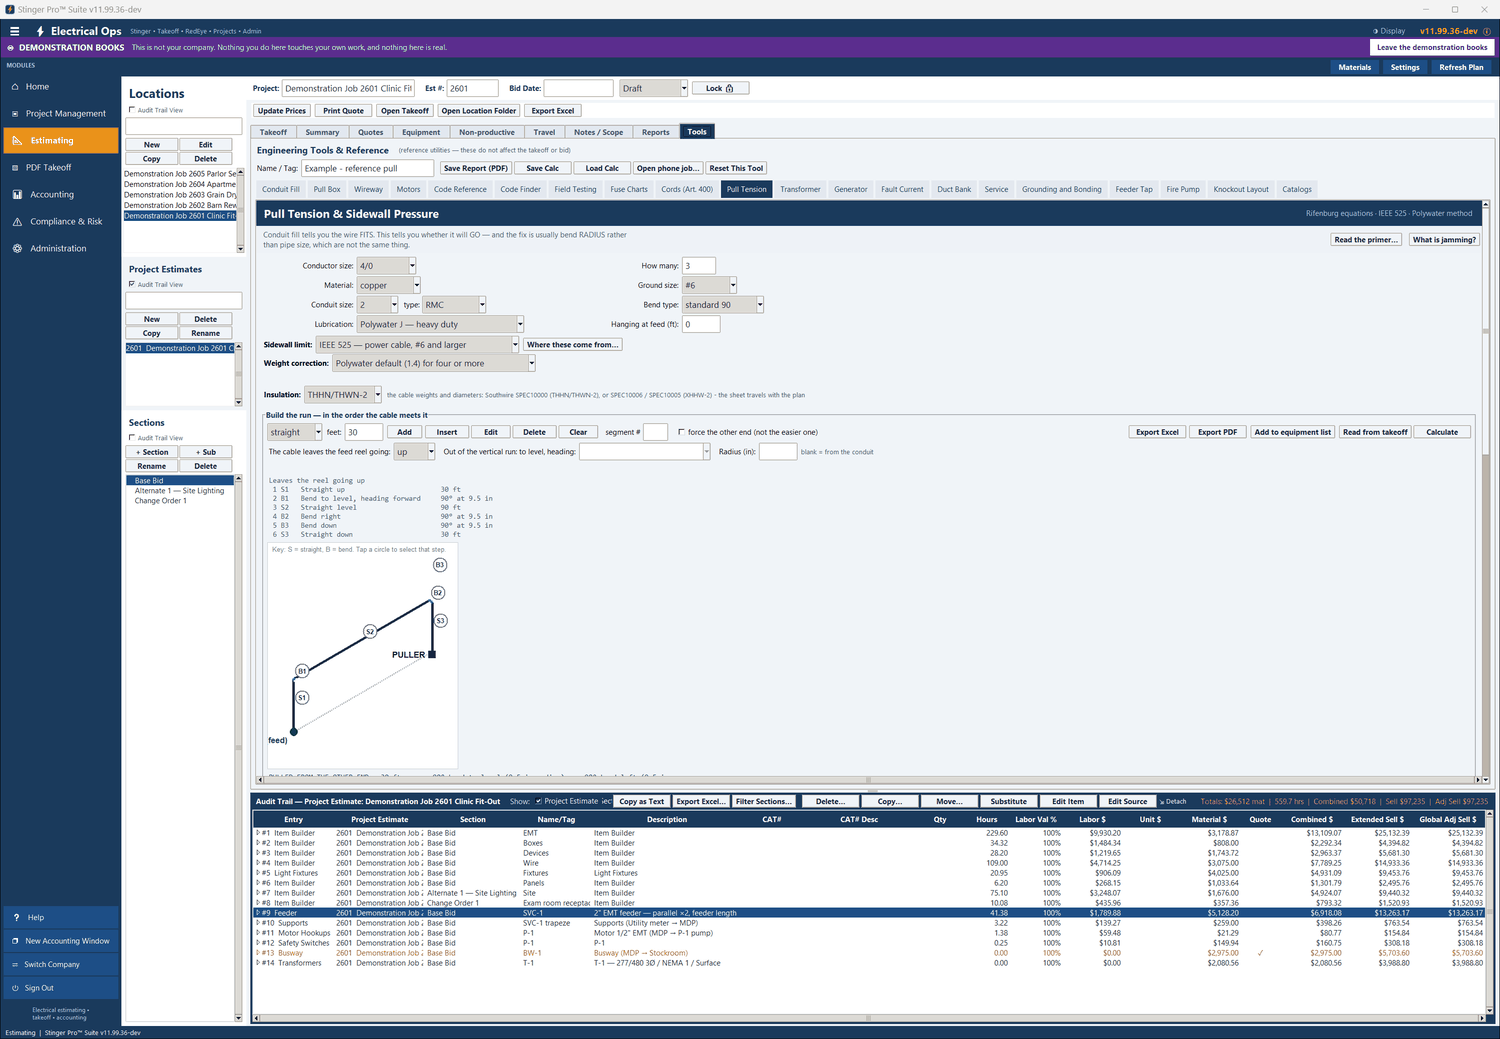Toggle Project Estimates Audit Trail View checkbox
Image resolution: width=1500 pixels, height=1039 pixels.
coord(132,284)
